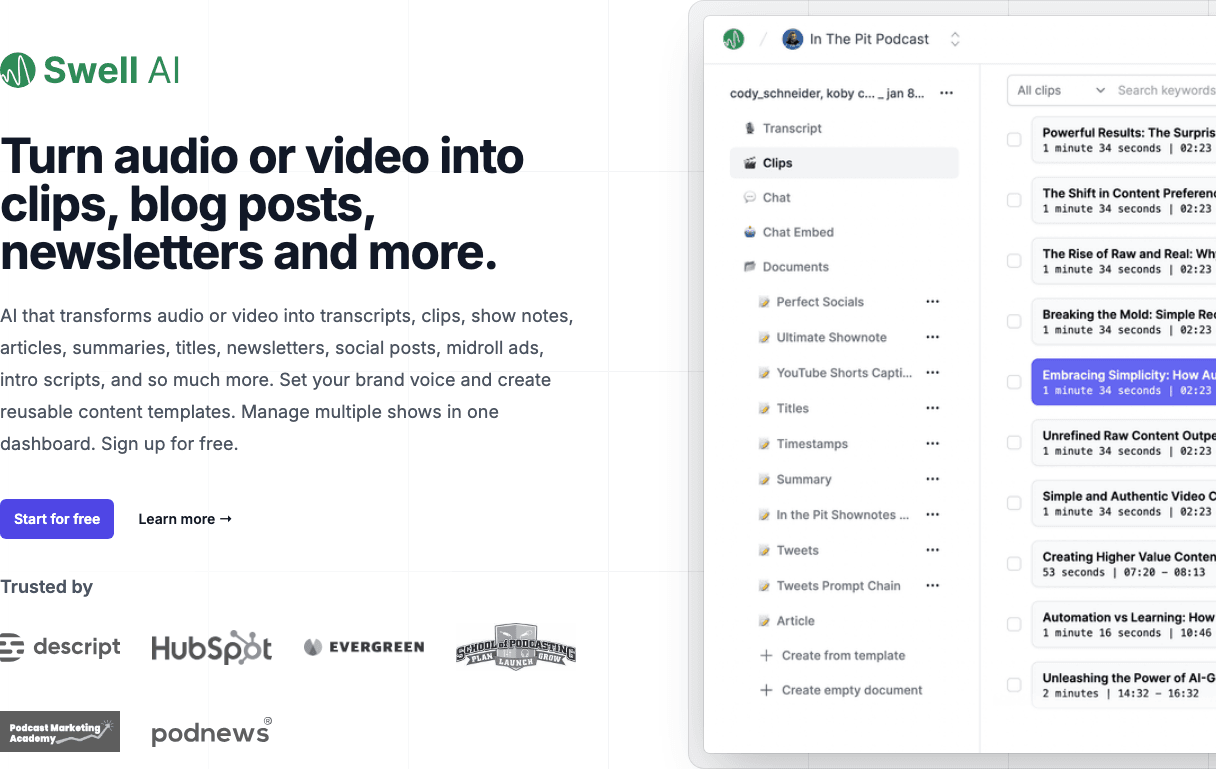Open the Summary document
Image resolution: width=1216 pixels, height=770 pixels.
point(804,480)
